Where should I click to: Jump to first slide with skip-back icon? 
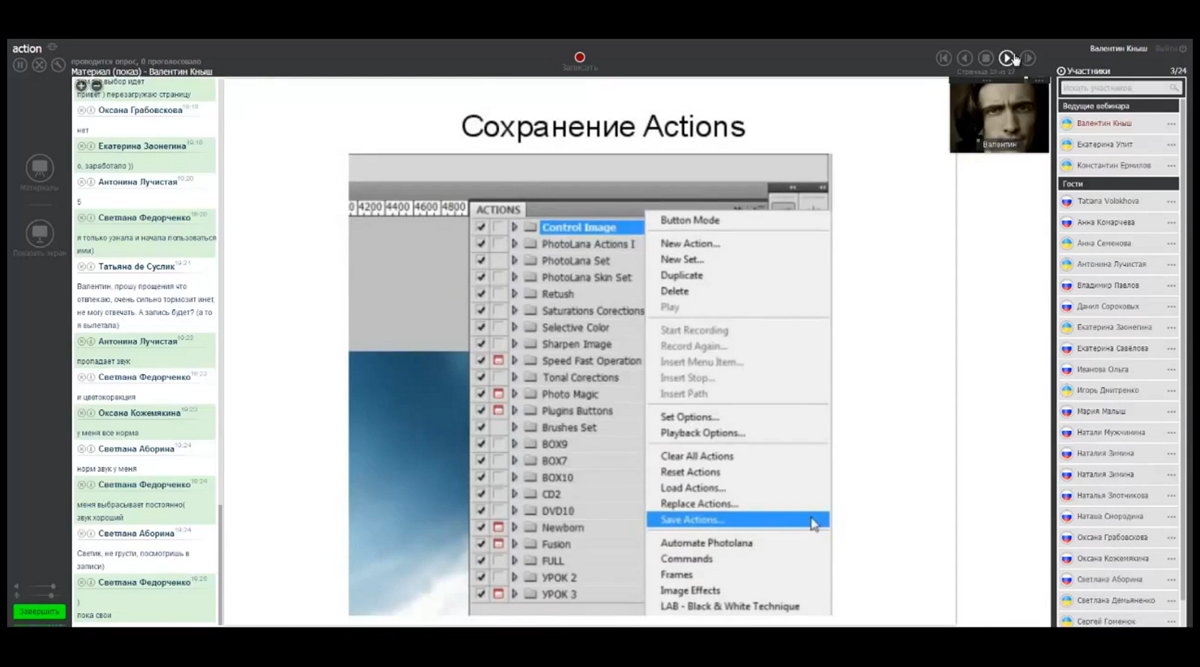tap(943, 58)
